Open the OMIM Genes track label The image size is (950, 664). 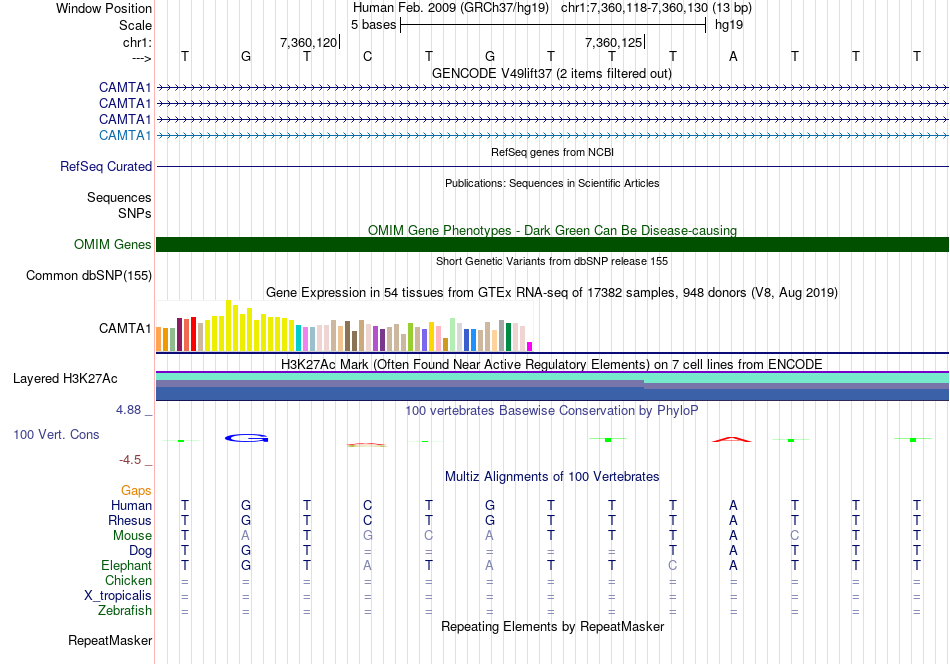point(113,244)
